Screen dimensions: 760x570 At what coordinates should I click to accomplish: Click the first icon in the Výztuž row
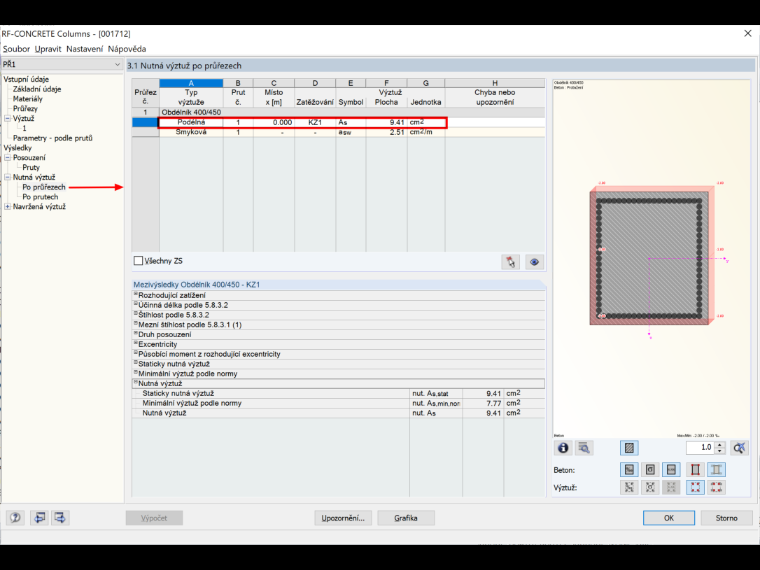pyautogui.click(x=629, y=487)
